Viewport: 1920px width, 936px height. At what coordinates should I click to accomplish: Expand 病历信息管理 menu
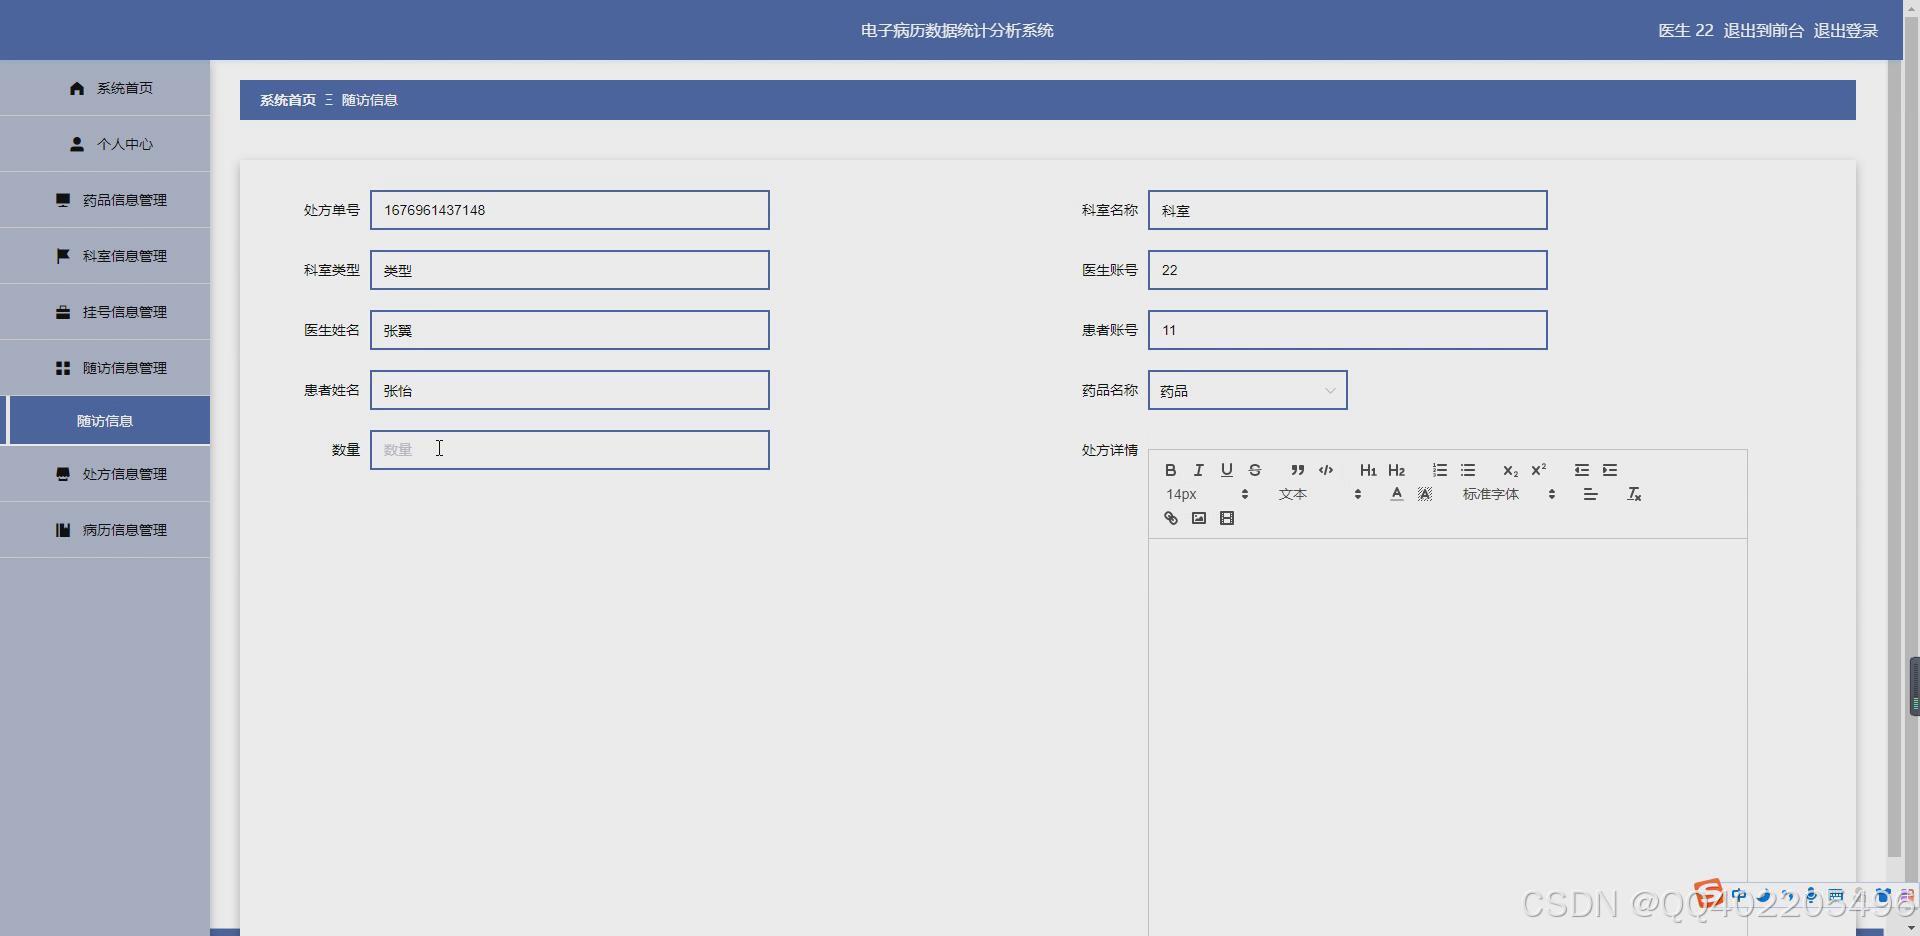(x=105, y=530)
